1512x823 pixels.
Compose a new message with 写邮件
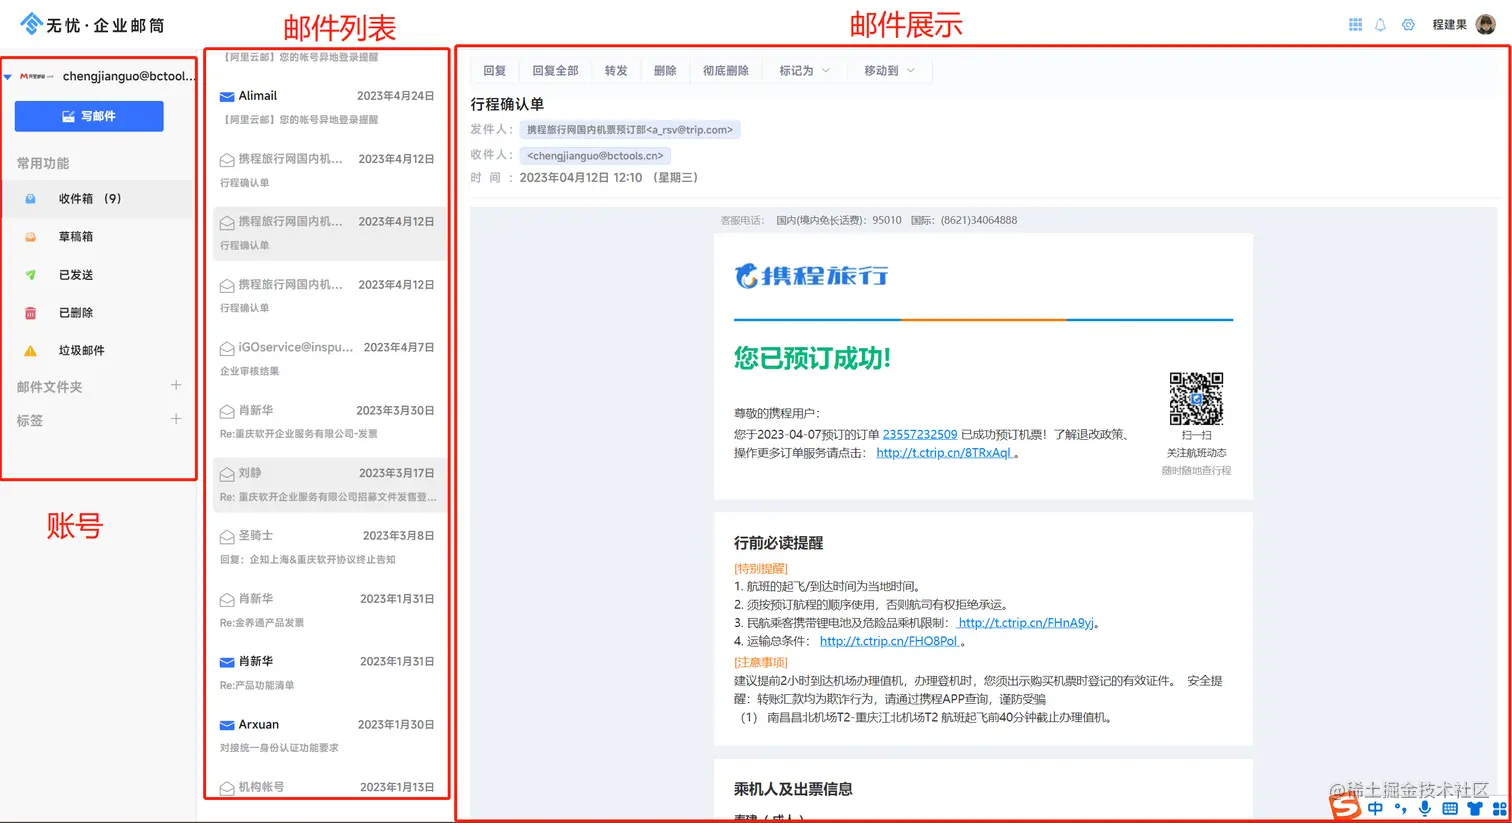[x=89, y=116]
